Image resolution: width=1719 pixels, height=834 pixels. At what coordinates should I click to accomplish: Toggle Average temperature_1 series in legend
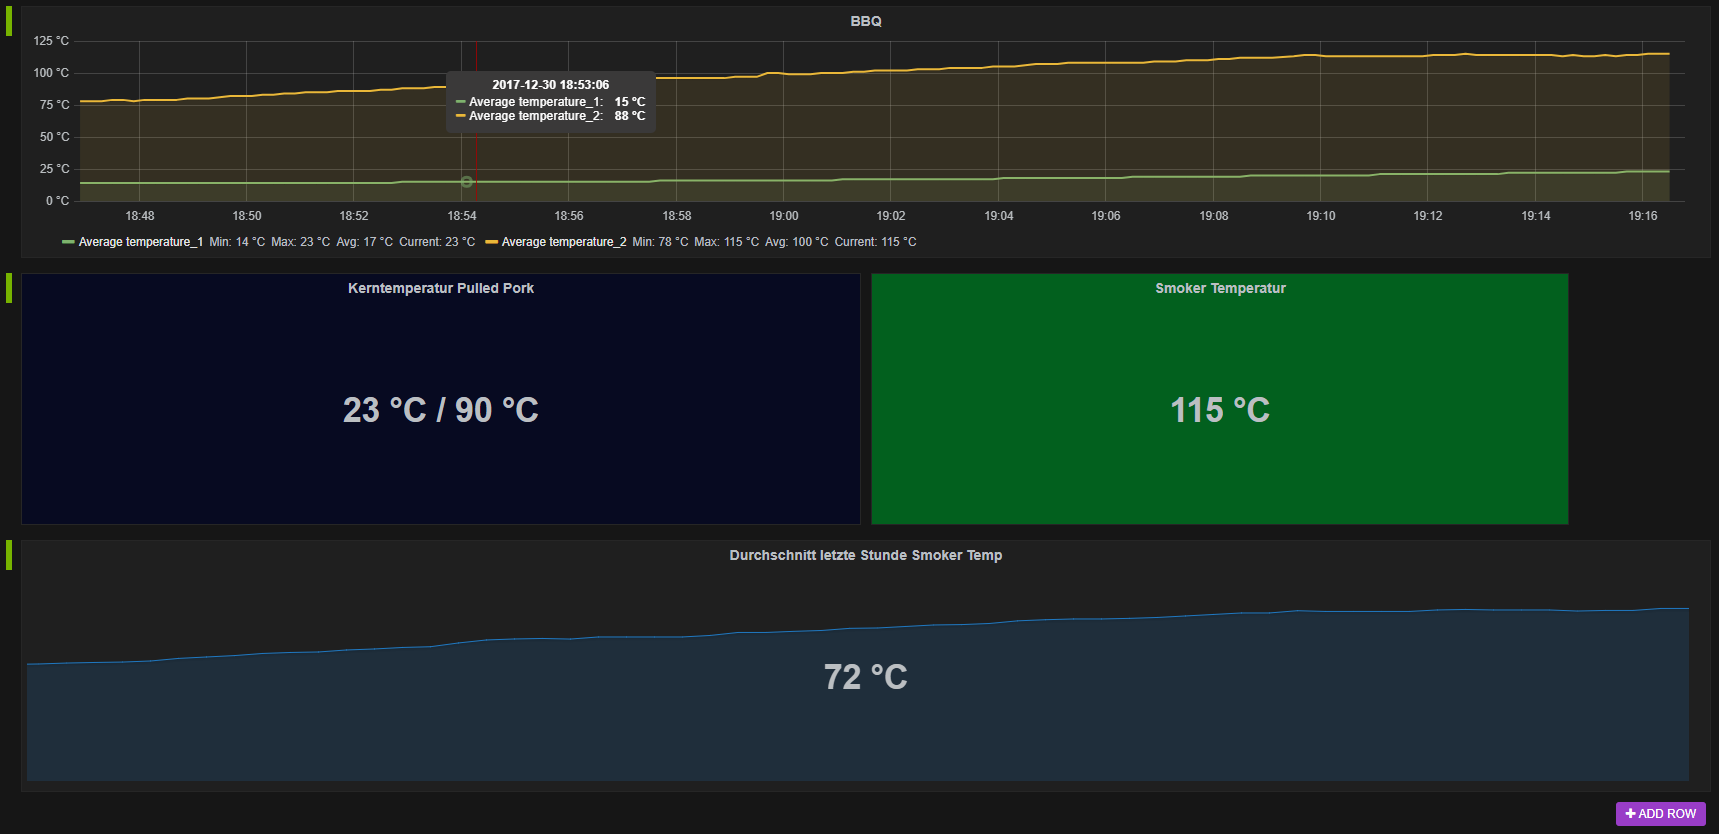click(x=140, y=242)
